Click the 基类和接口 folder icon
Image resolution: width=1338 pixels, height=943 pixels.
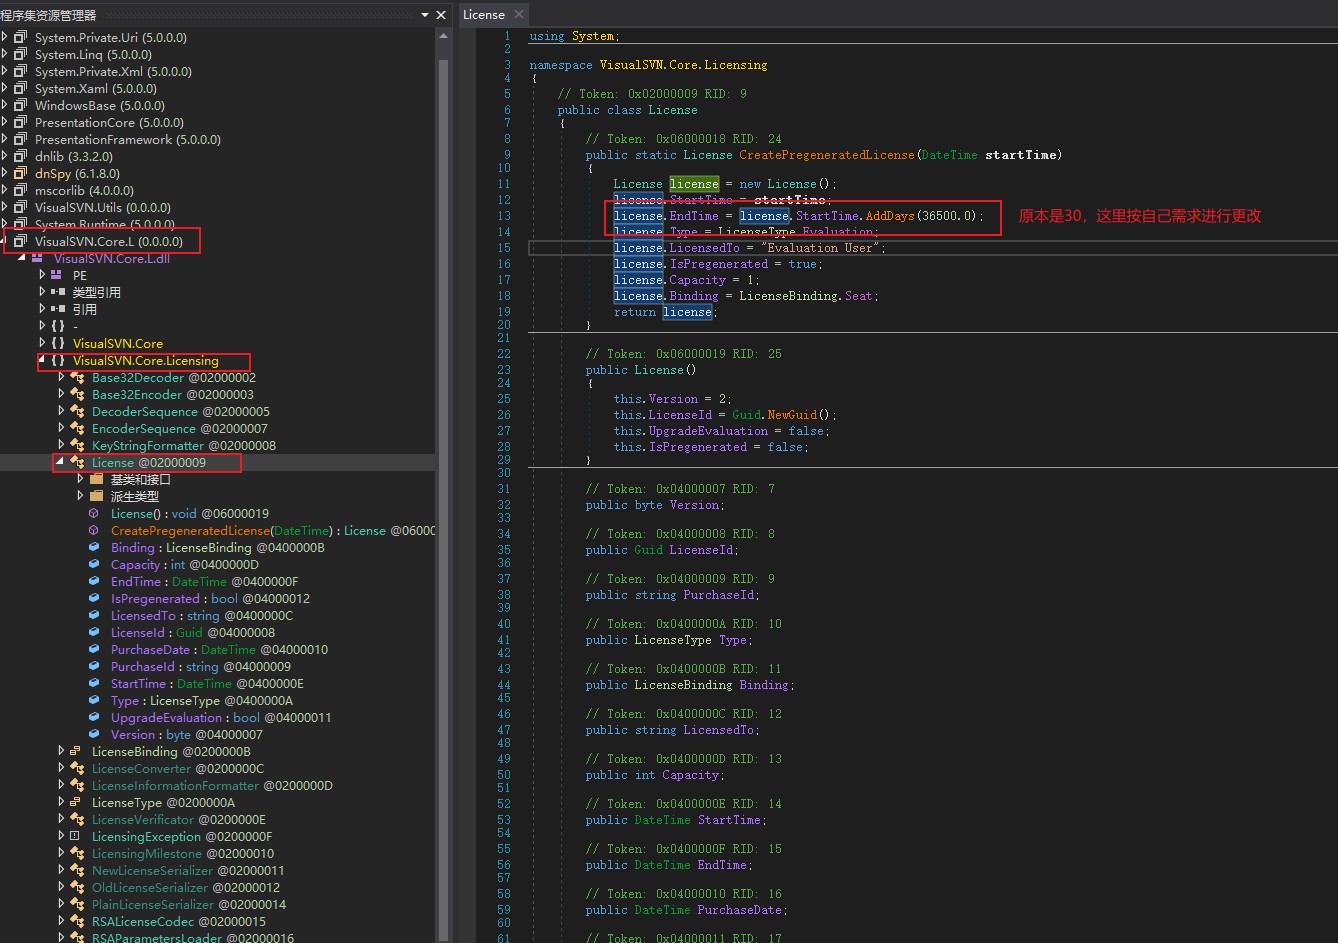pos(96,479)
